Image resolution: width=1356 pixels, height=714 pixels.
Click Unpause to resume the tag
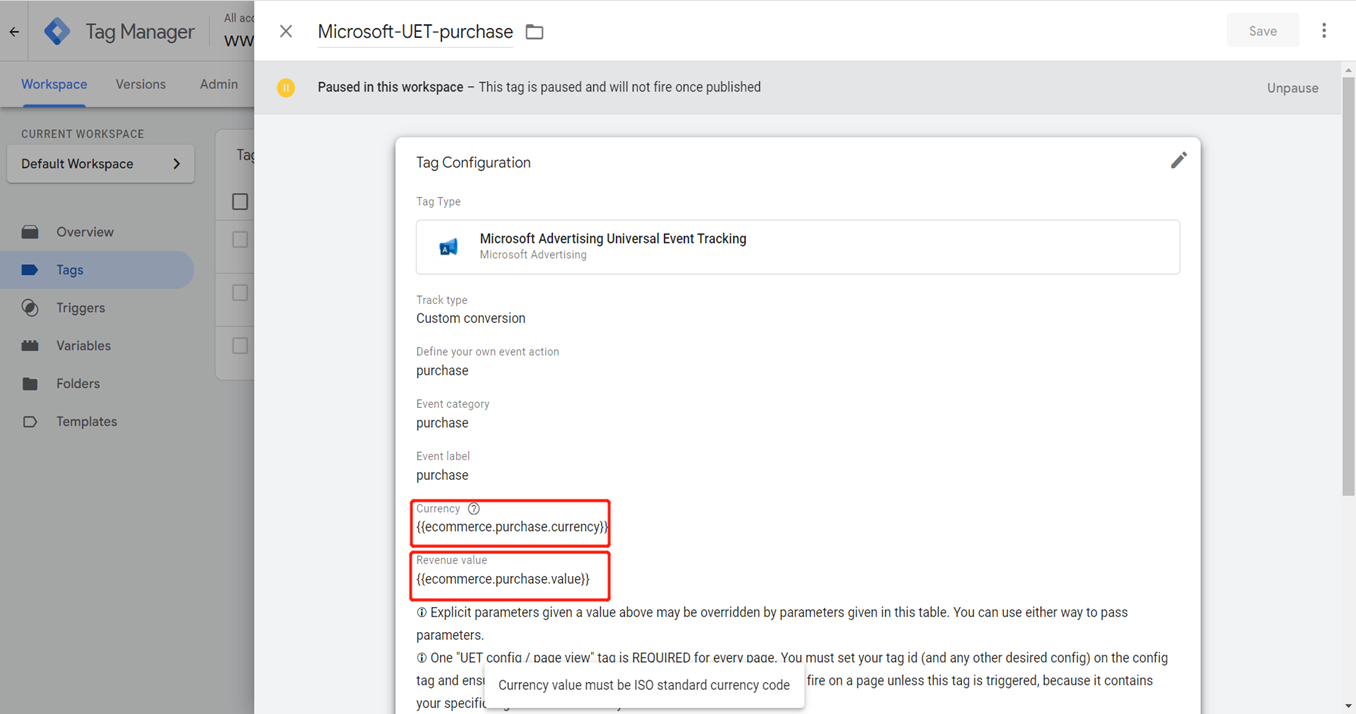[1292, 88]
